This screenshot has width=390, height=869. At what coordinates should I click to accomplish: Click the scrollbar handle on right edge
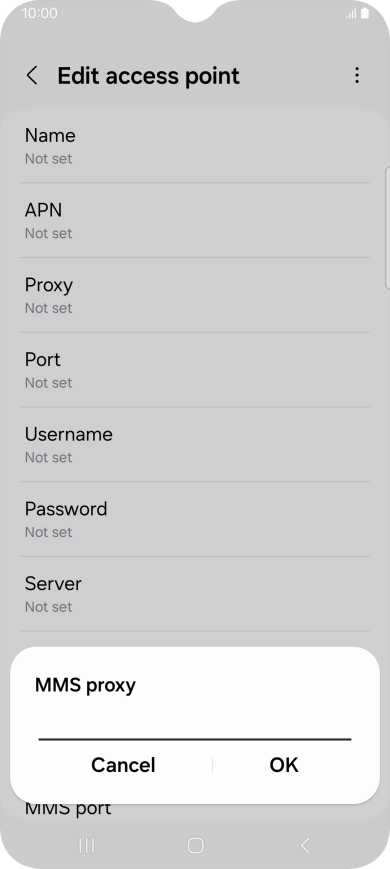point(387,227)
